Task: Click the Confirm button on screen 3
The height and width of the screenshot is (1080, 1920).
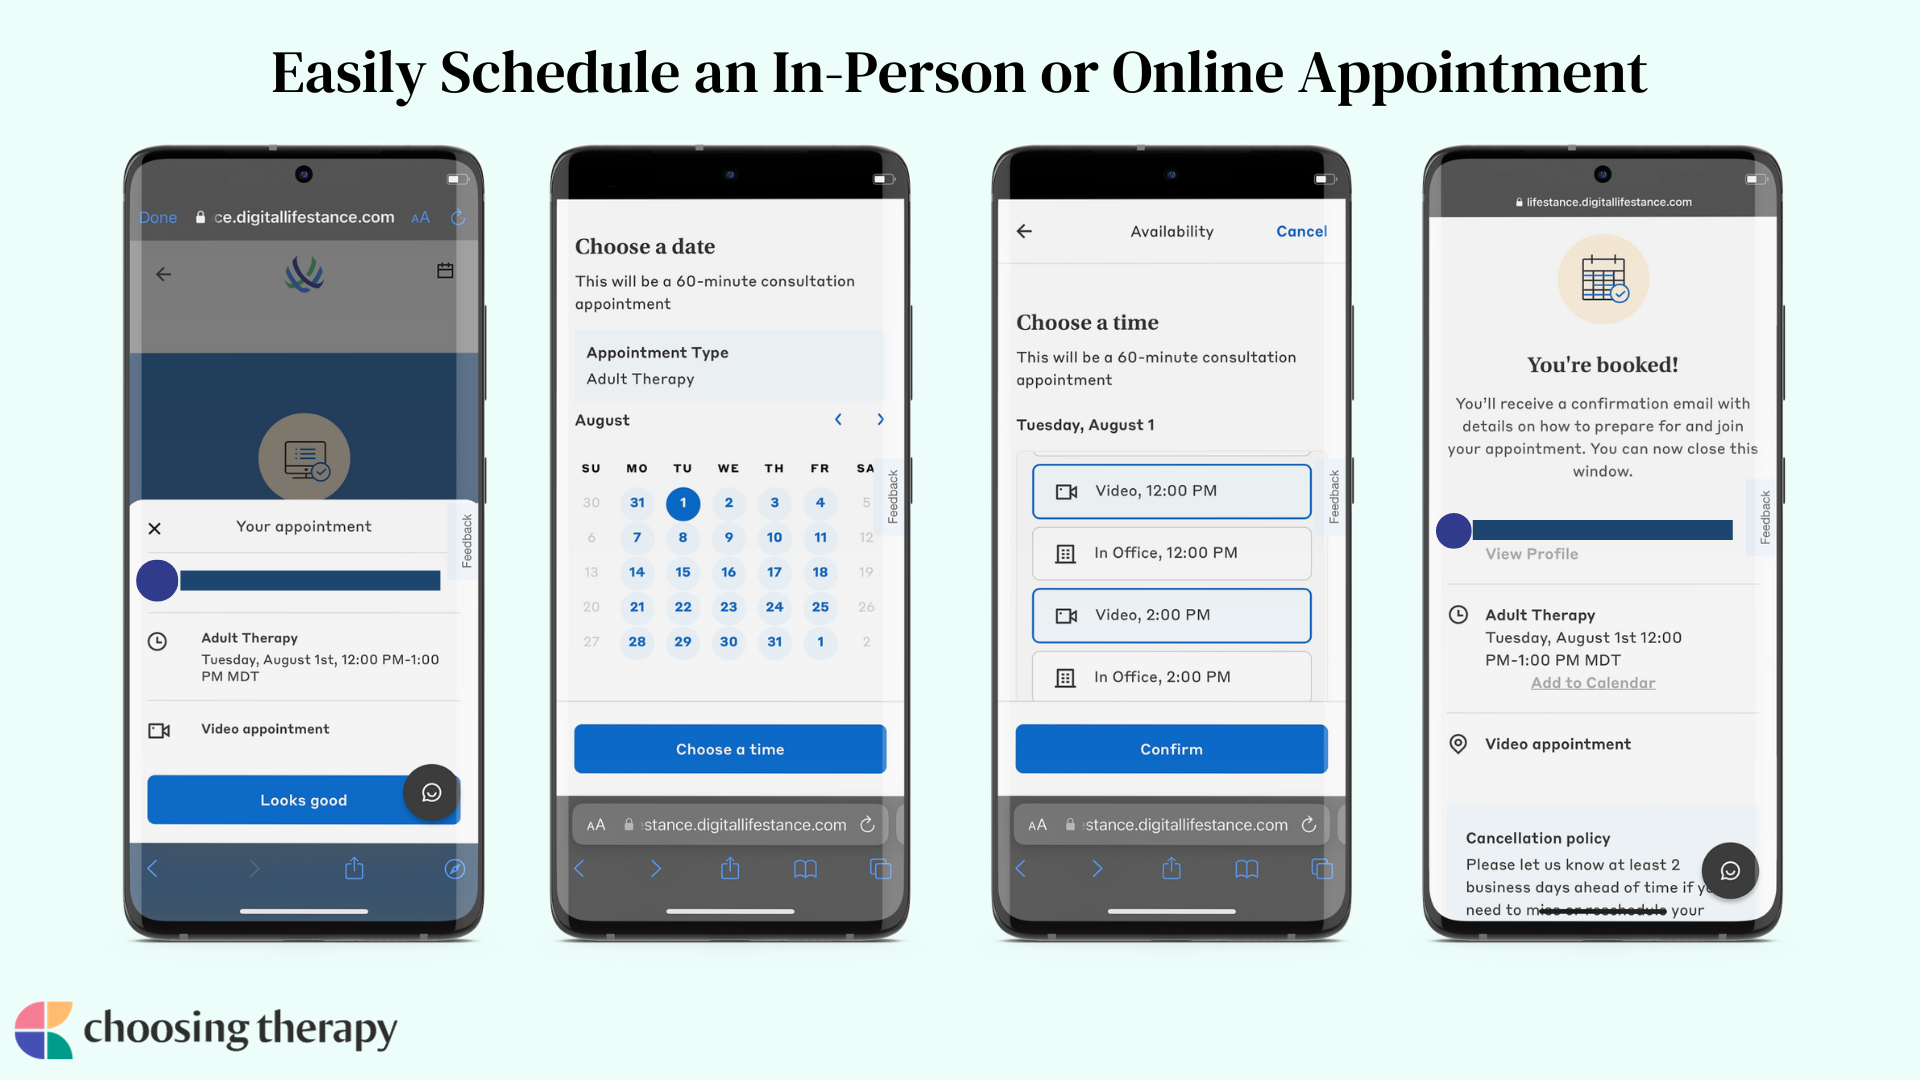Action: [1171, 749]
